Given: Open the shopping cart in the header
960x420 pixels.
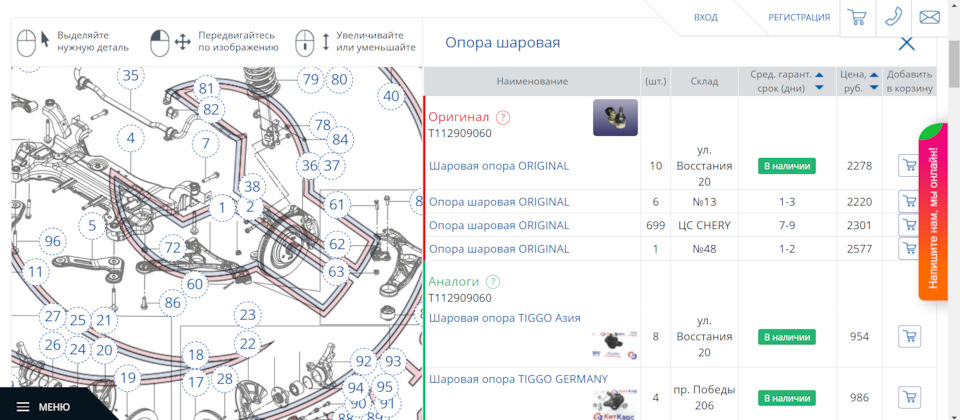Looking at the screenshot, I should pyautogui.click(x=856, y=17).
